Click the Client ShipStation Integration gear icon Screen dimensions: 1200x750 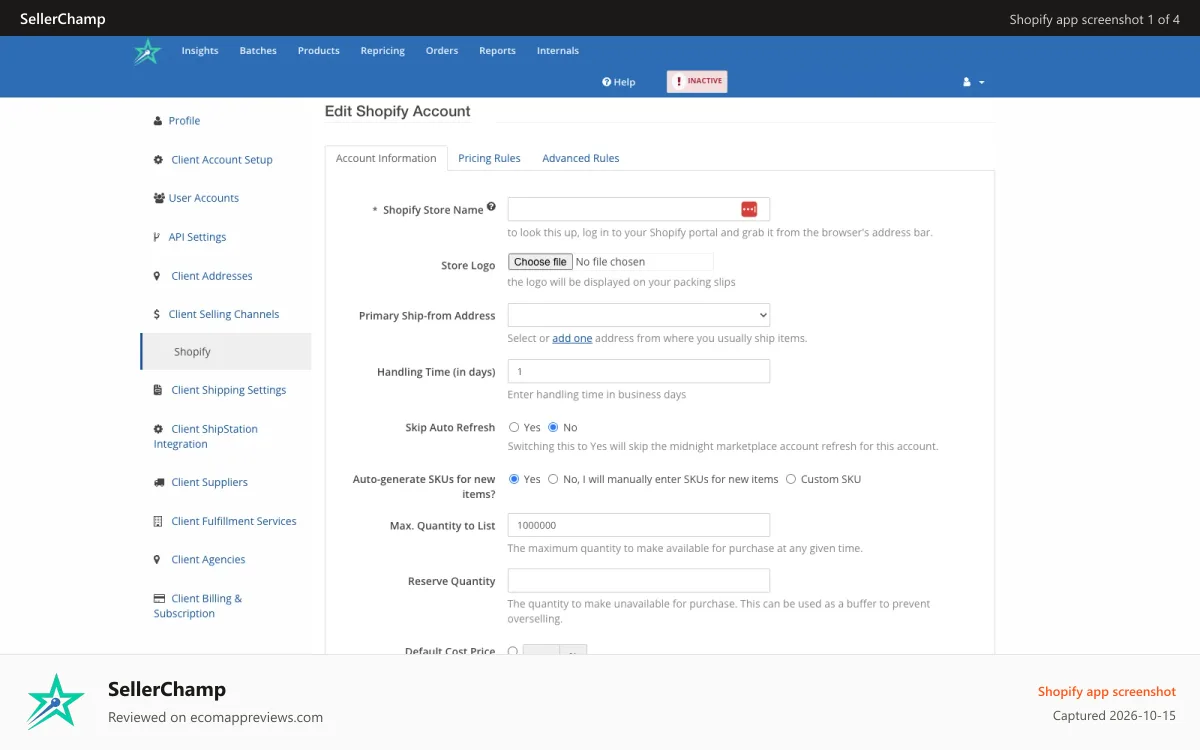pos(158,429)
